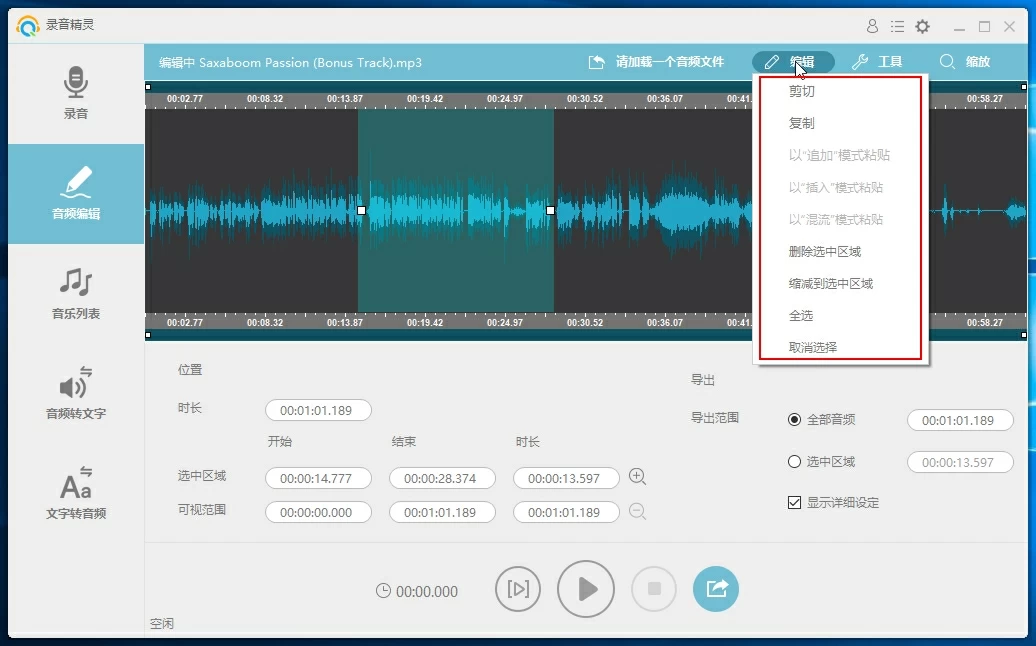The image size is (1036, 646).
Task: Switch to 音乐列表 music list
Action: pos(76,293)
